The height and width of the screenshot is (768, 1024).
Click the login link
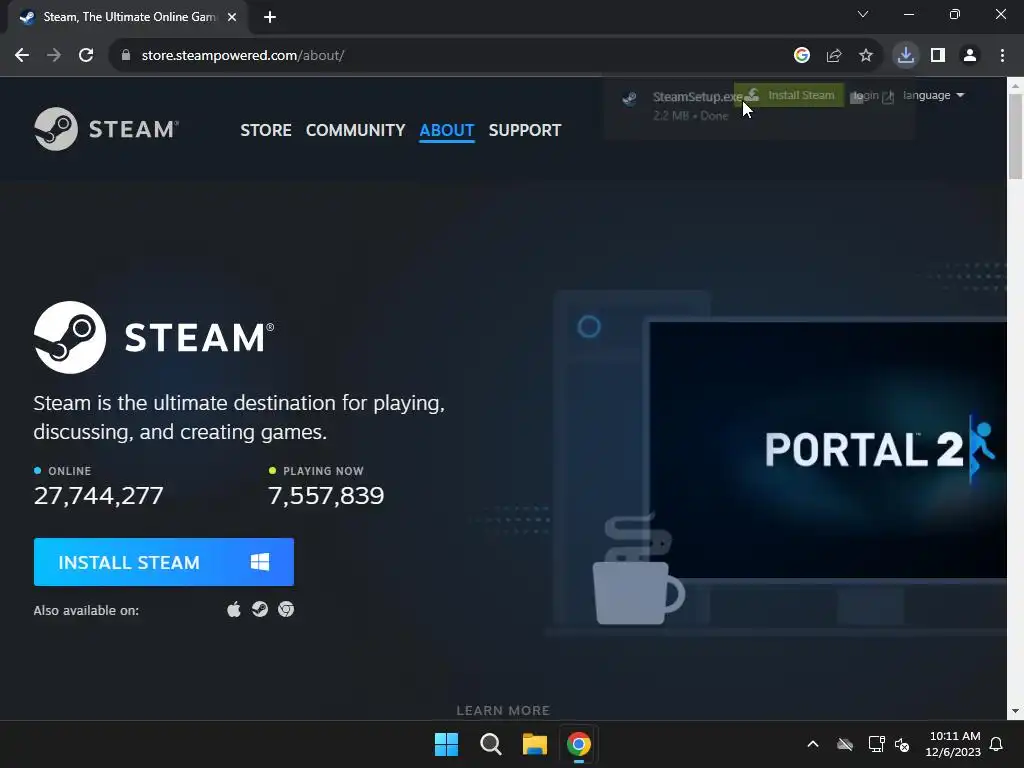pos(866,95)
